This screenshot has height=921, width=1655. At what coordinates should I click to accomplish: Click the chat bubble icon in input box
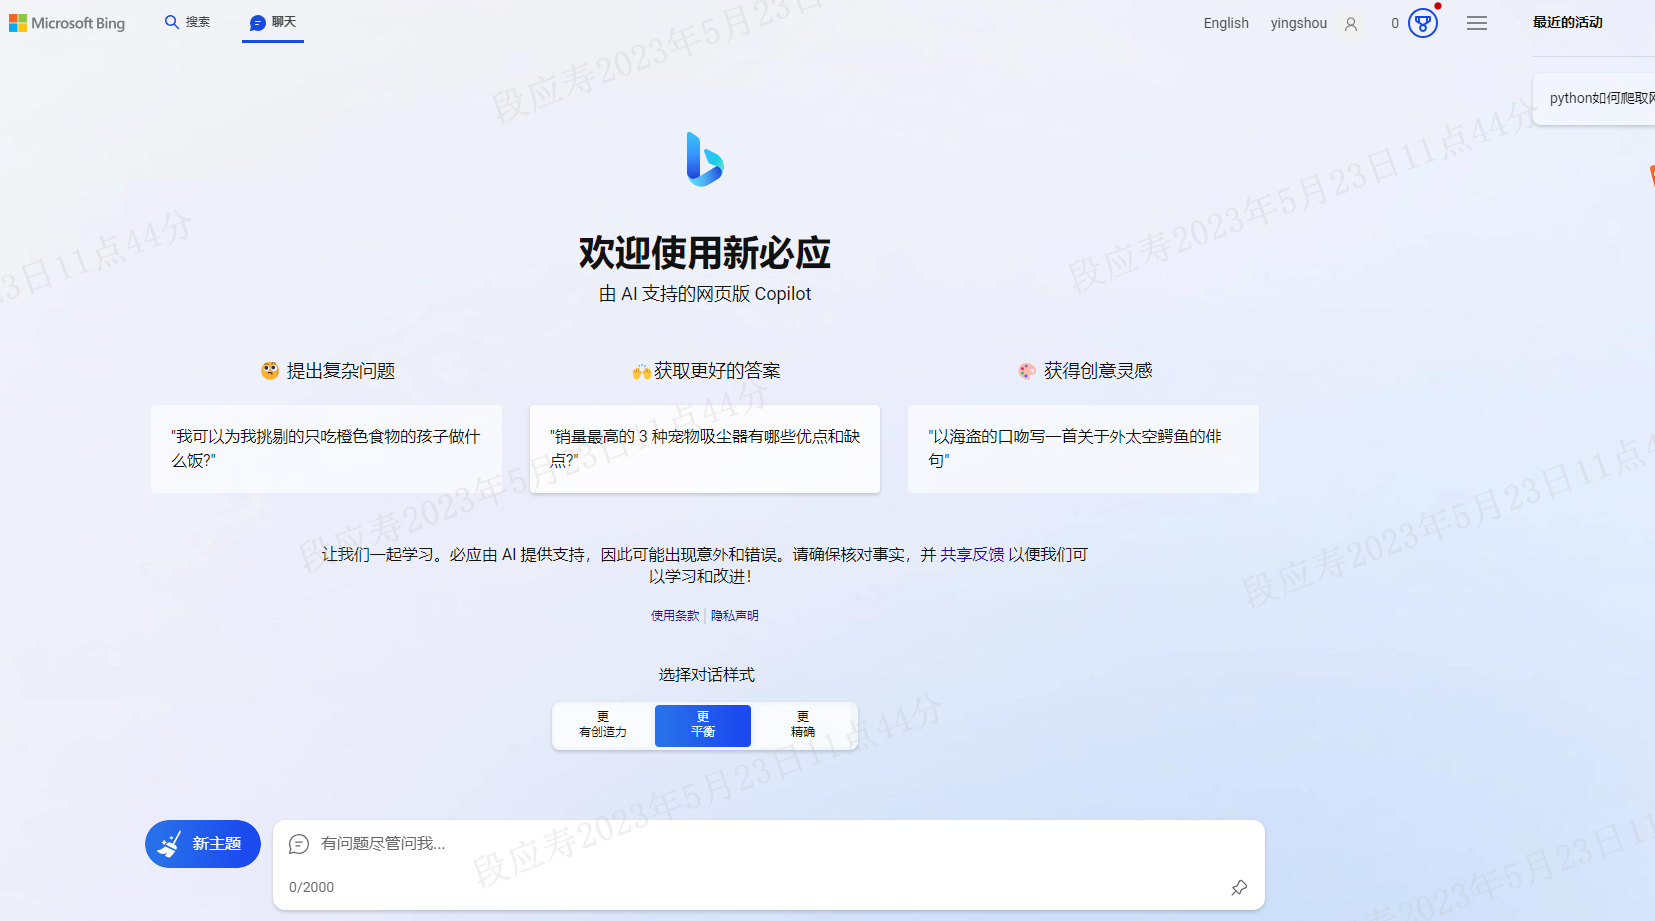click(299, 844)
